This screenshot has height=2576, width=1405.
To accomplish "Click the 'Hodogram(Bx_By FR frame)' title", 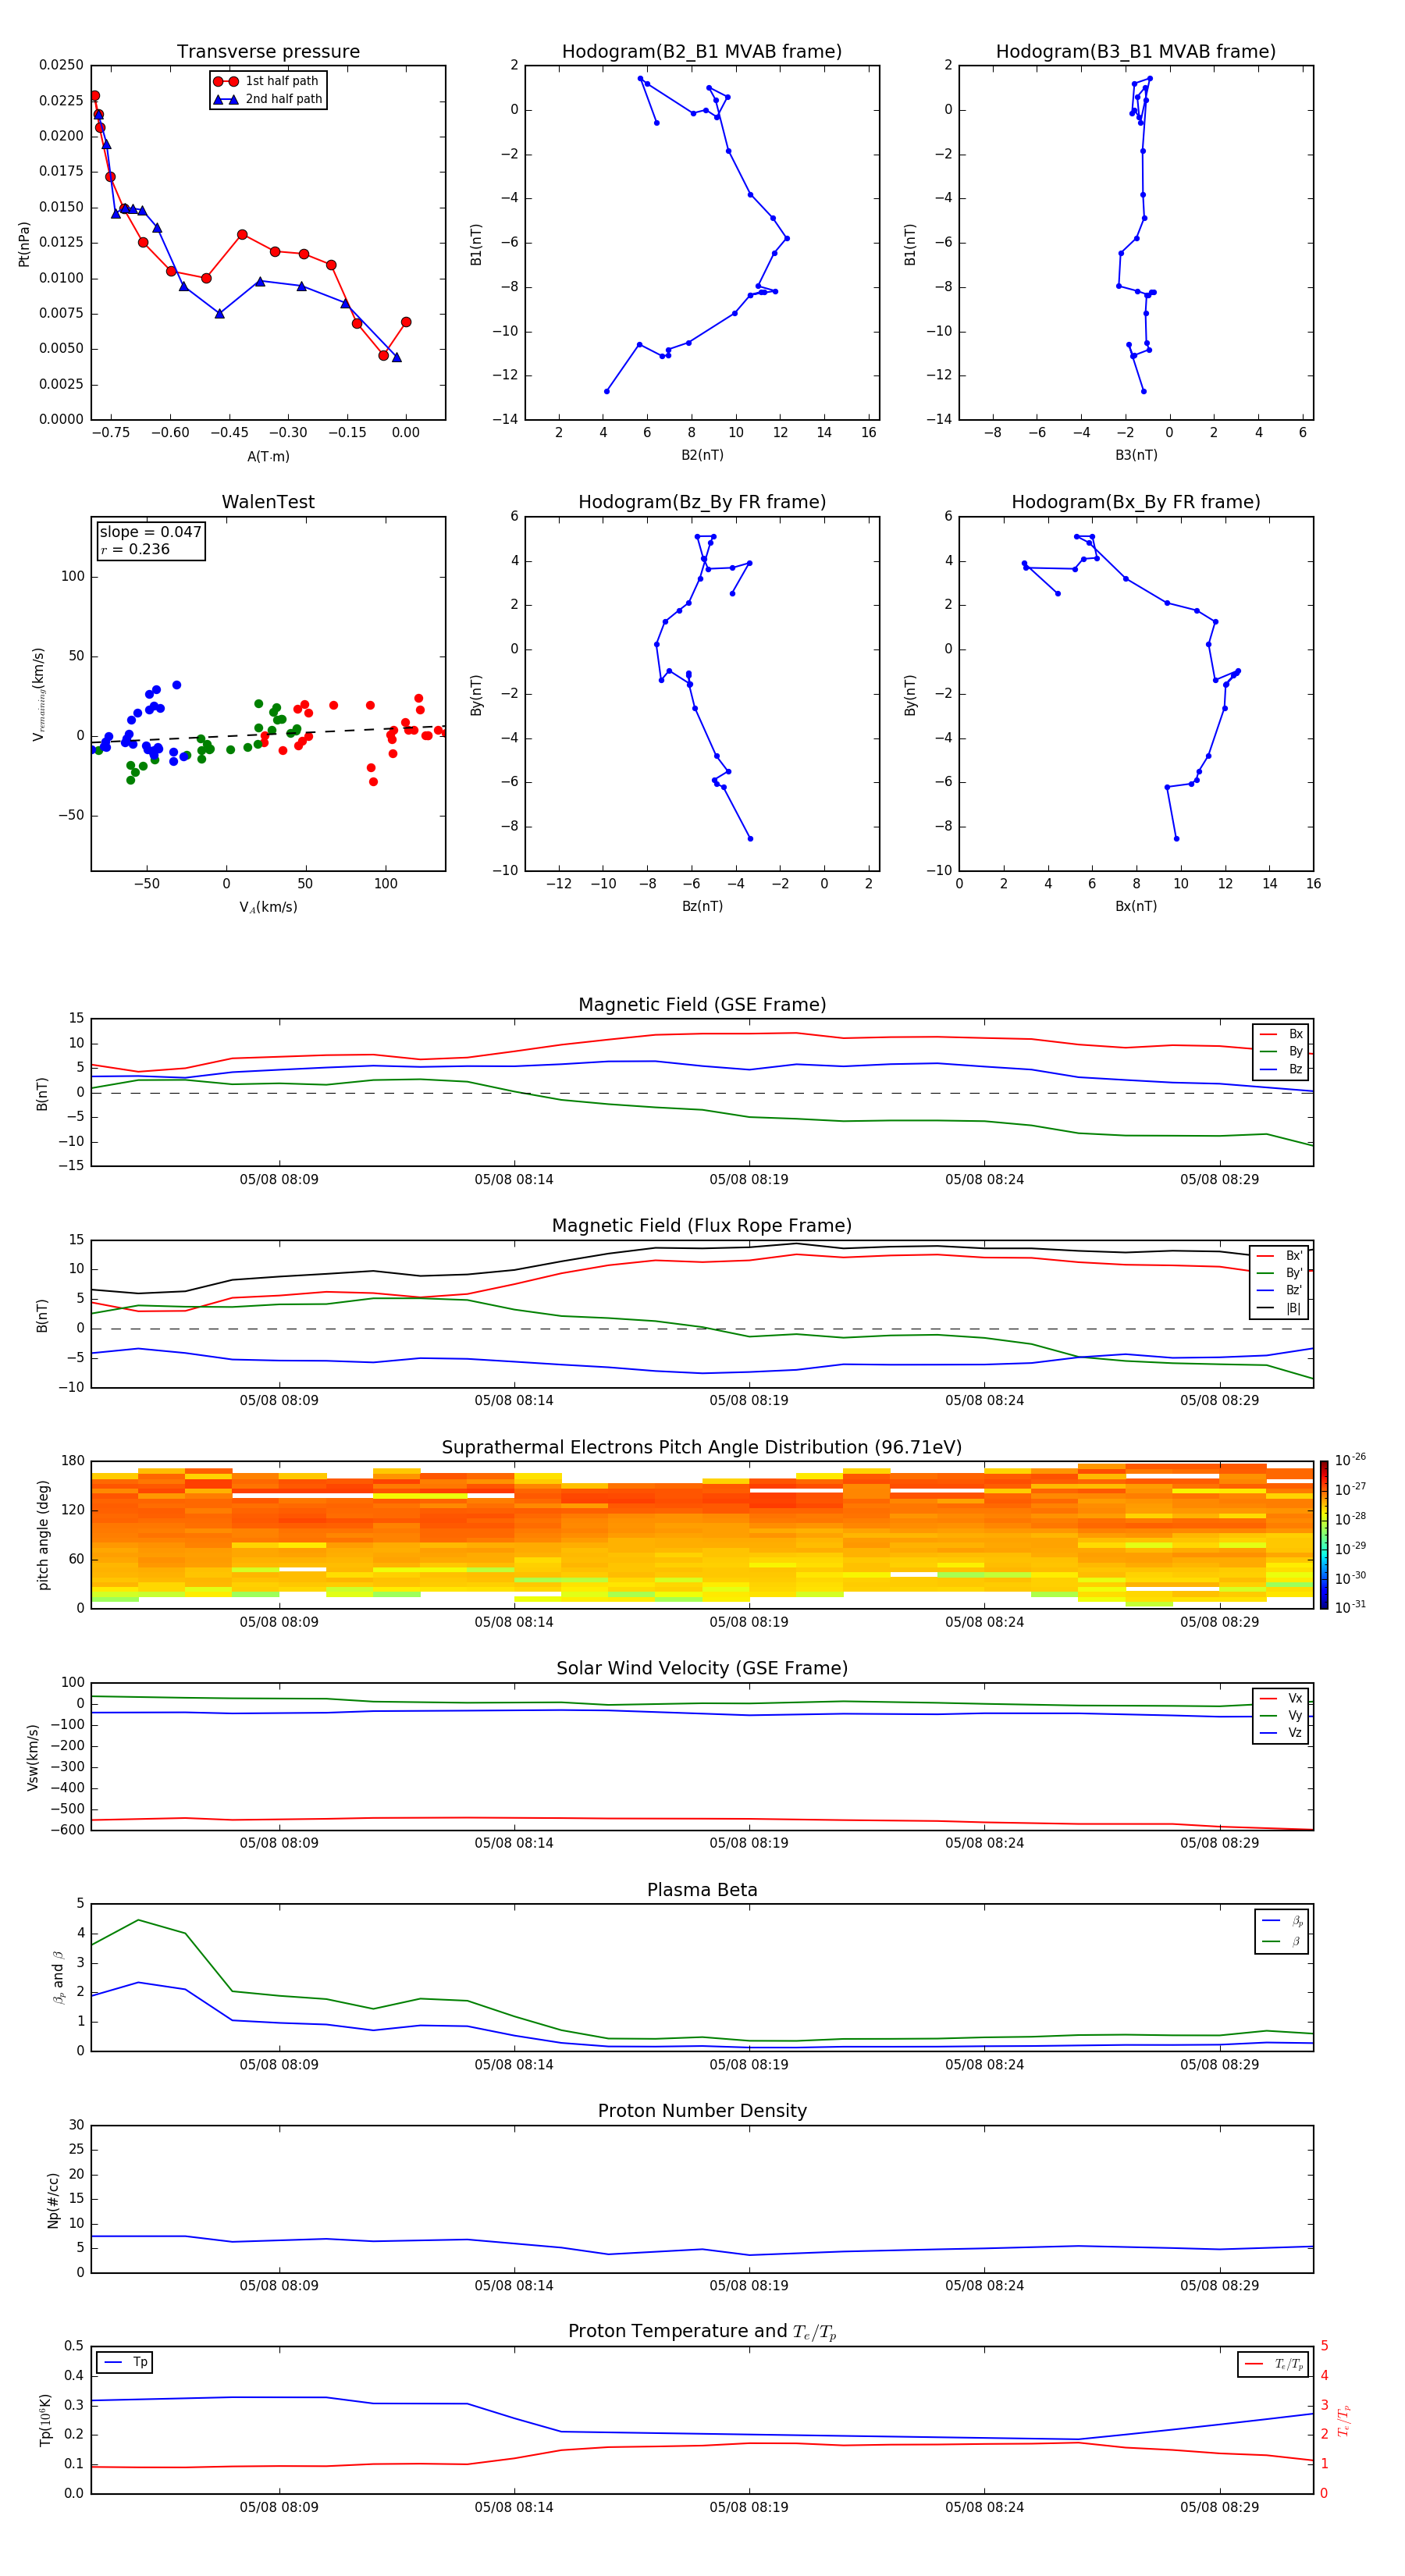I will click(1136, 502).
